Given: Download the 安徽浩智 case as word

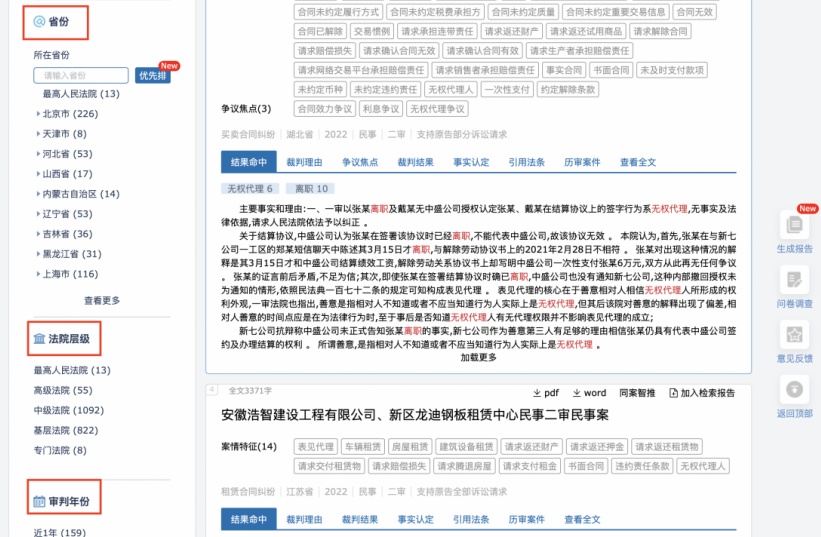Looking at the screenshot, I should (589, 393).
